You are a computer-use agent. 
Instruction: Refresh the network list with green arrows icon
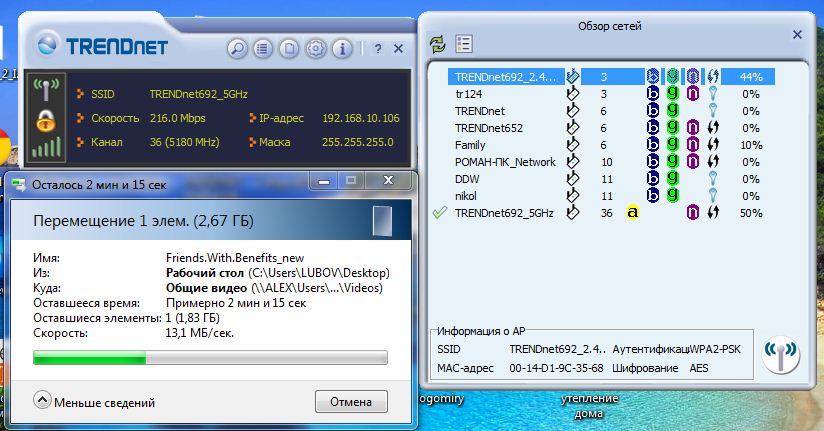tap(438, 44)
